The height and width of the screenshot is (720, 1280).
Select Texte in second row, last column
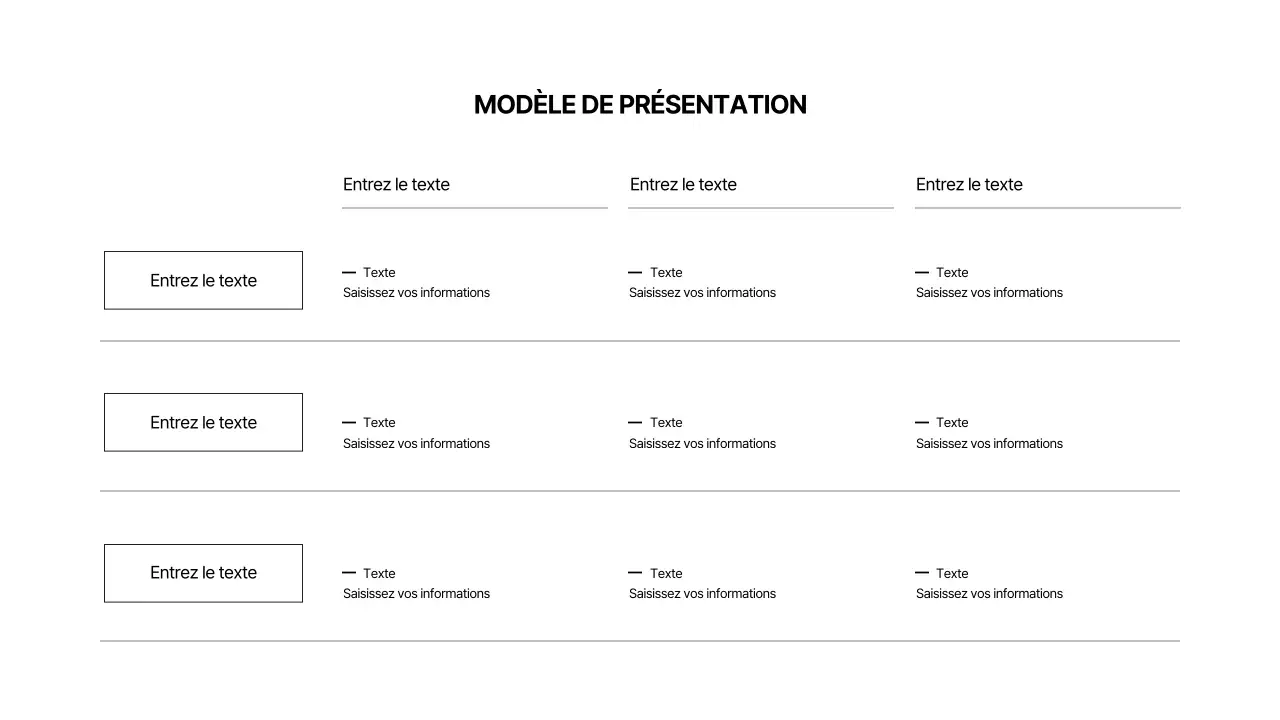click(952, 423)
